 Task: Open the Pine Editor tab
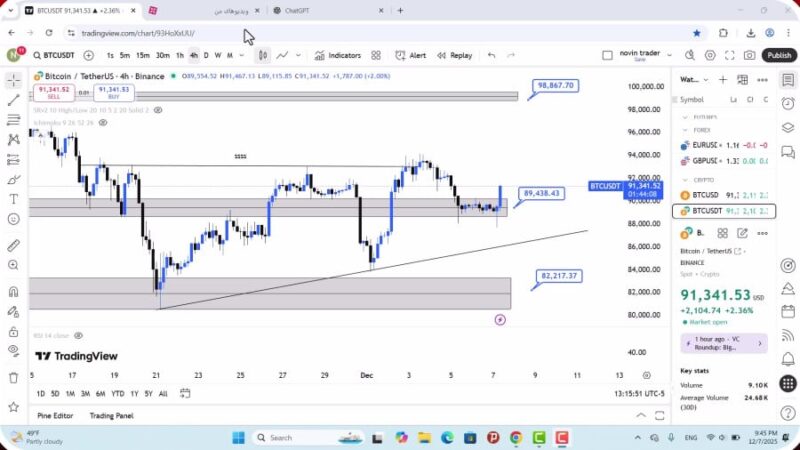coord(57,416)
